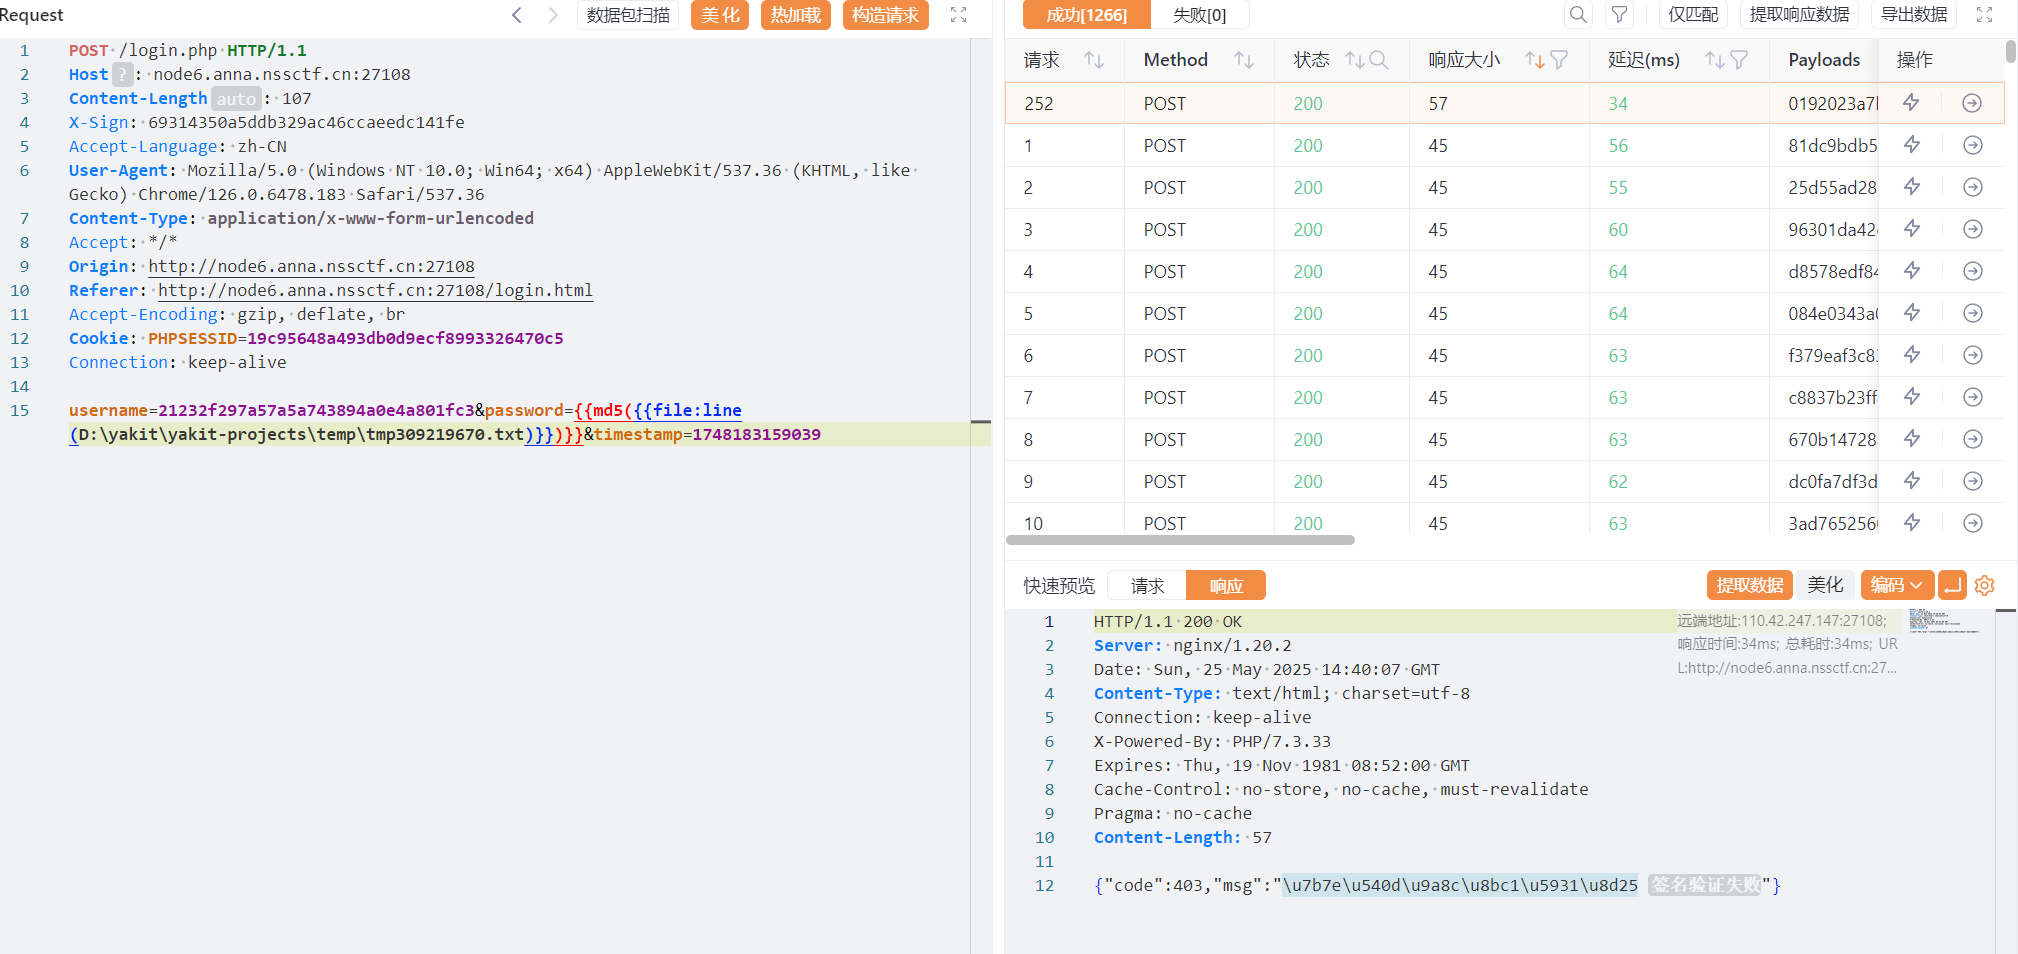Click the results table horizontal scrollbar
This screenshot has width=2018, height=954.
(x=1180, y=540)
